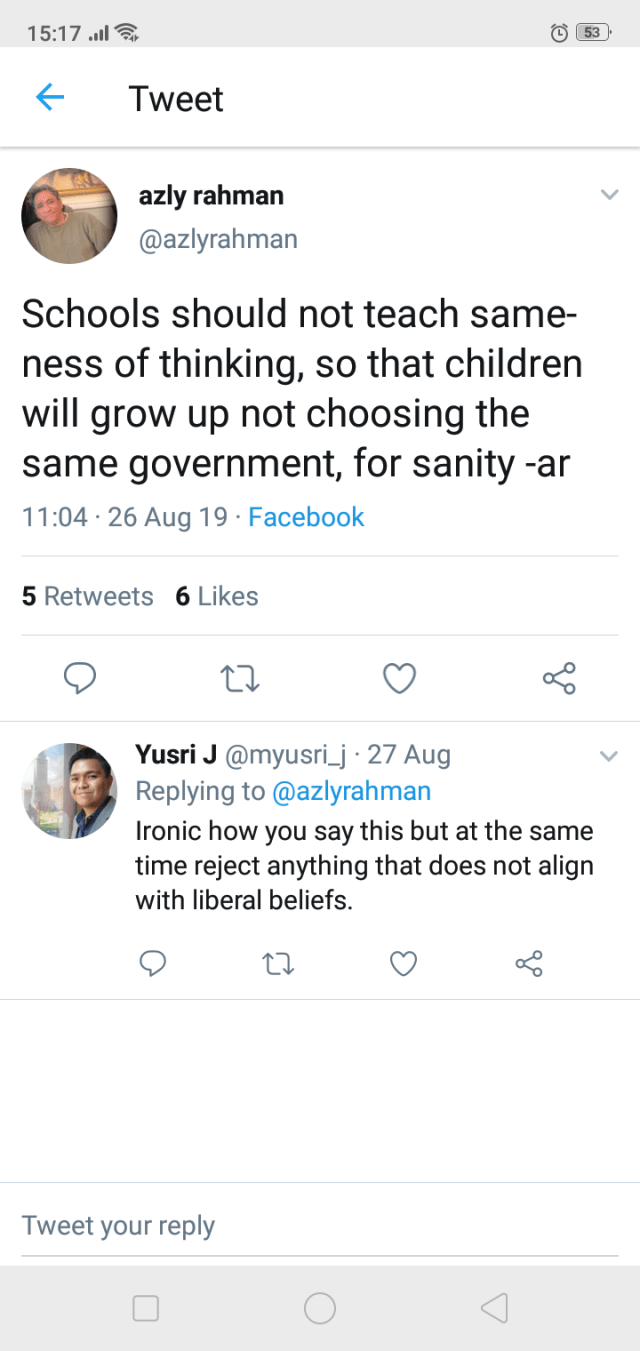The image size is (640, 1351).
Task: Like Yusri J's reply
Action: (402, 963)
